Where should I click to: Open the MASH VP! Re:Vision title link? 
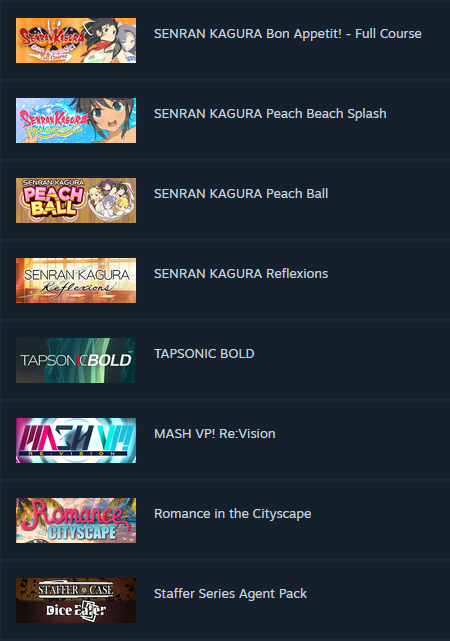(x=215, y=433)
